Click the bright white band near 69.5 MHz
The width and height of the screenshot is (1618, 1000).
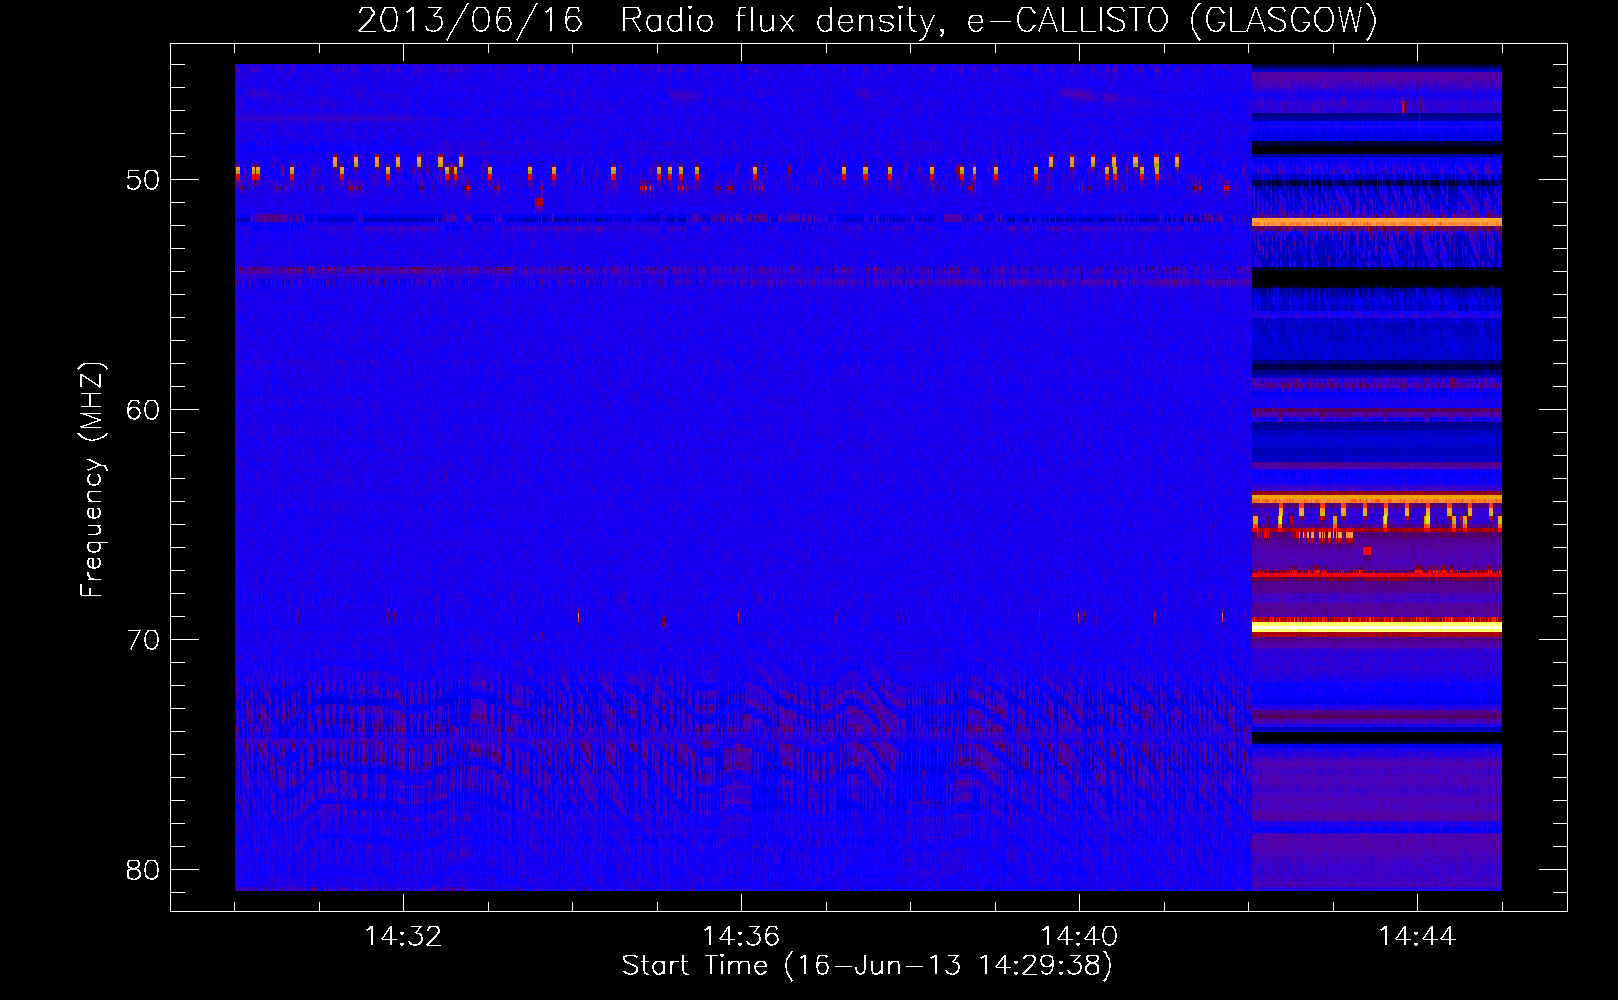coord(1376,627)
